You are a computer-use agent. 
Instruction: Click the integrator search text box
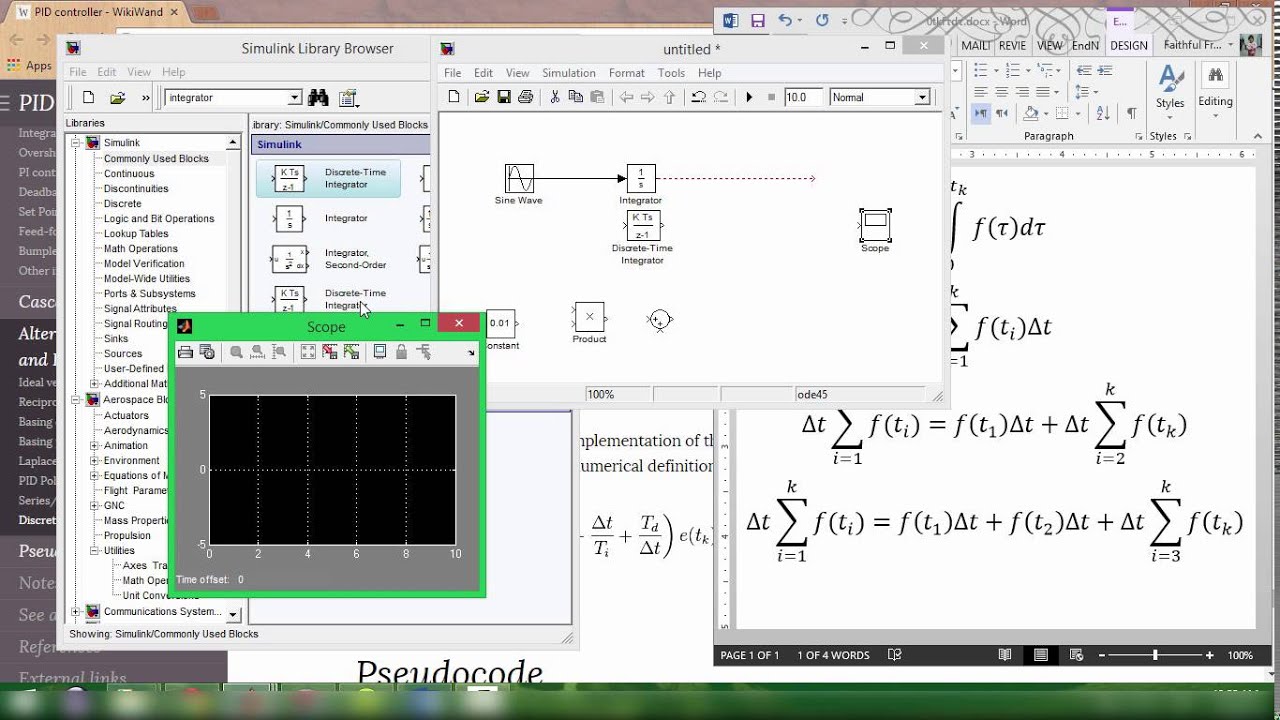click(x=226, y=97)
